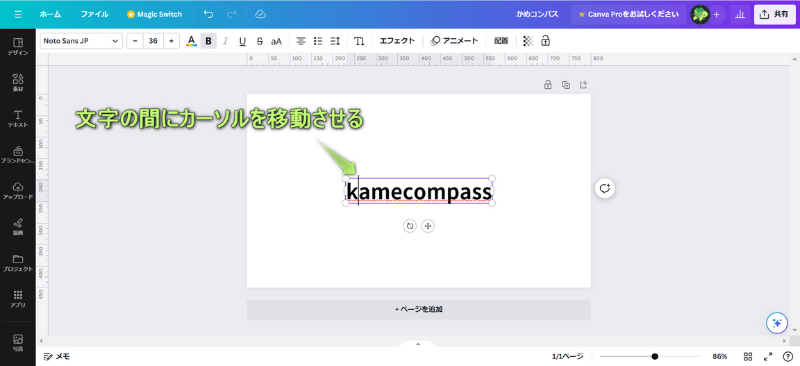This screenshot has width=800, height=366.
Task: Duplicate the page
Action: coord(566,85)
